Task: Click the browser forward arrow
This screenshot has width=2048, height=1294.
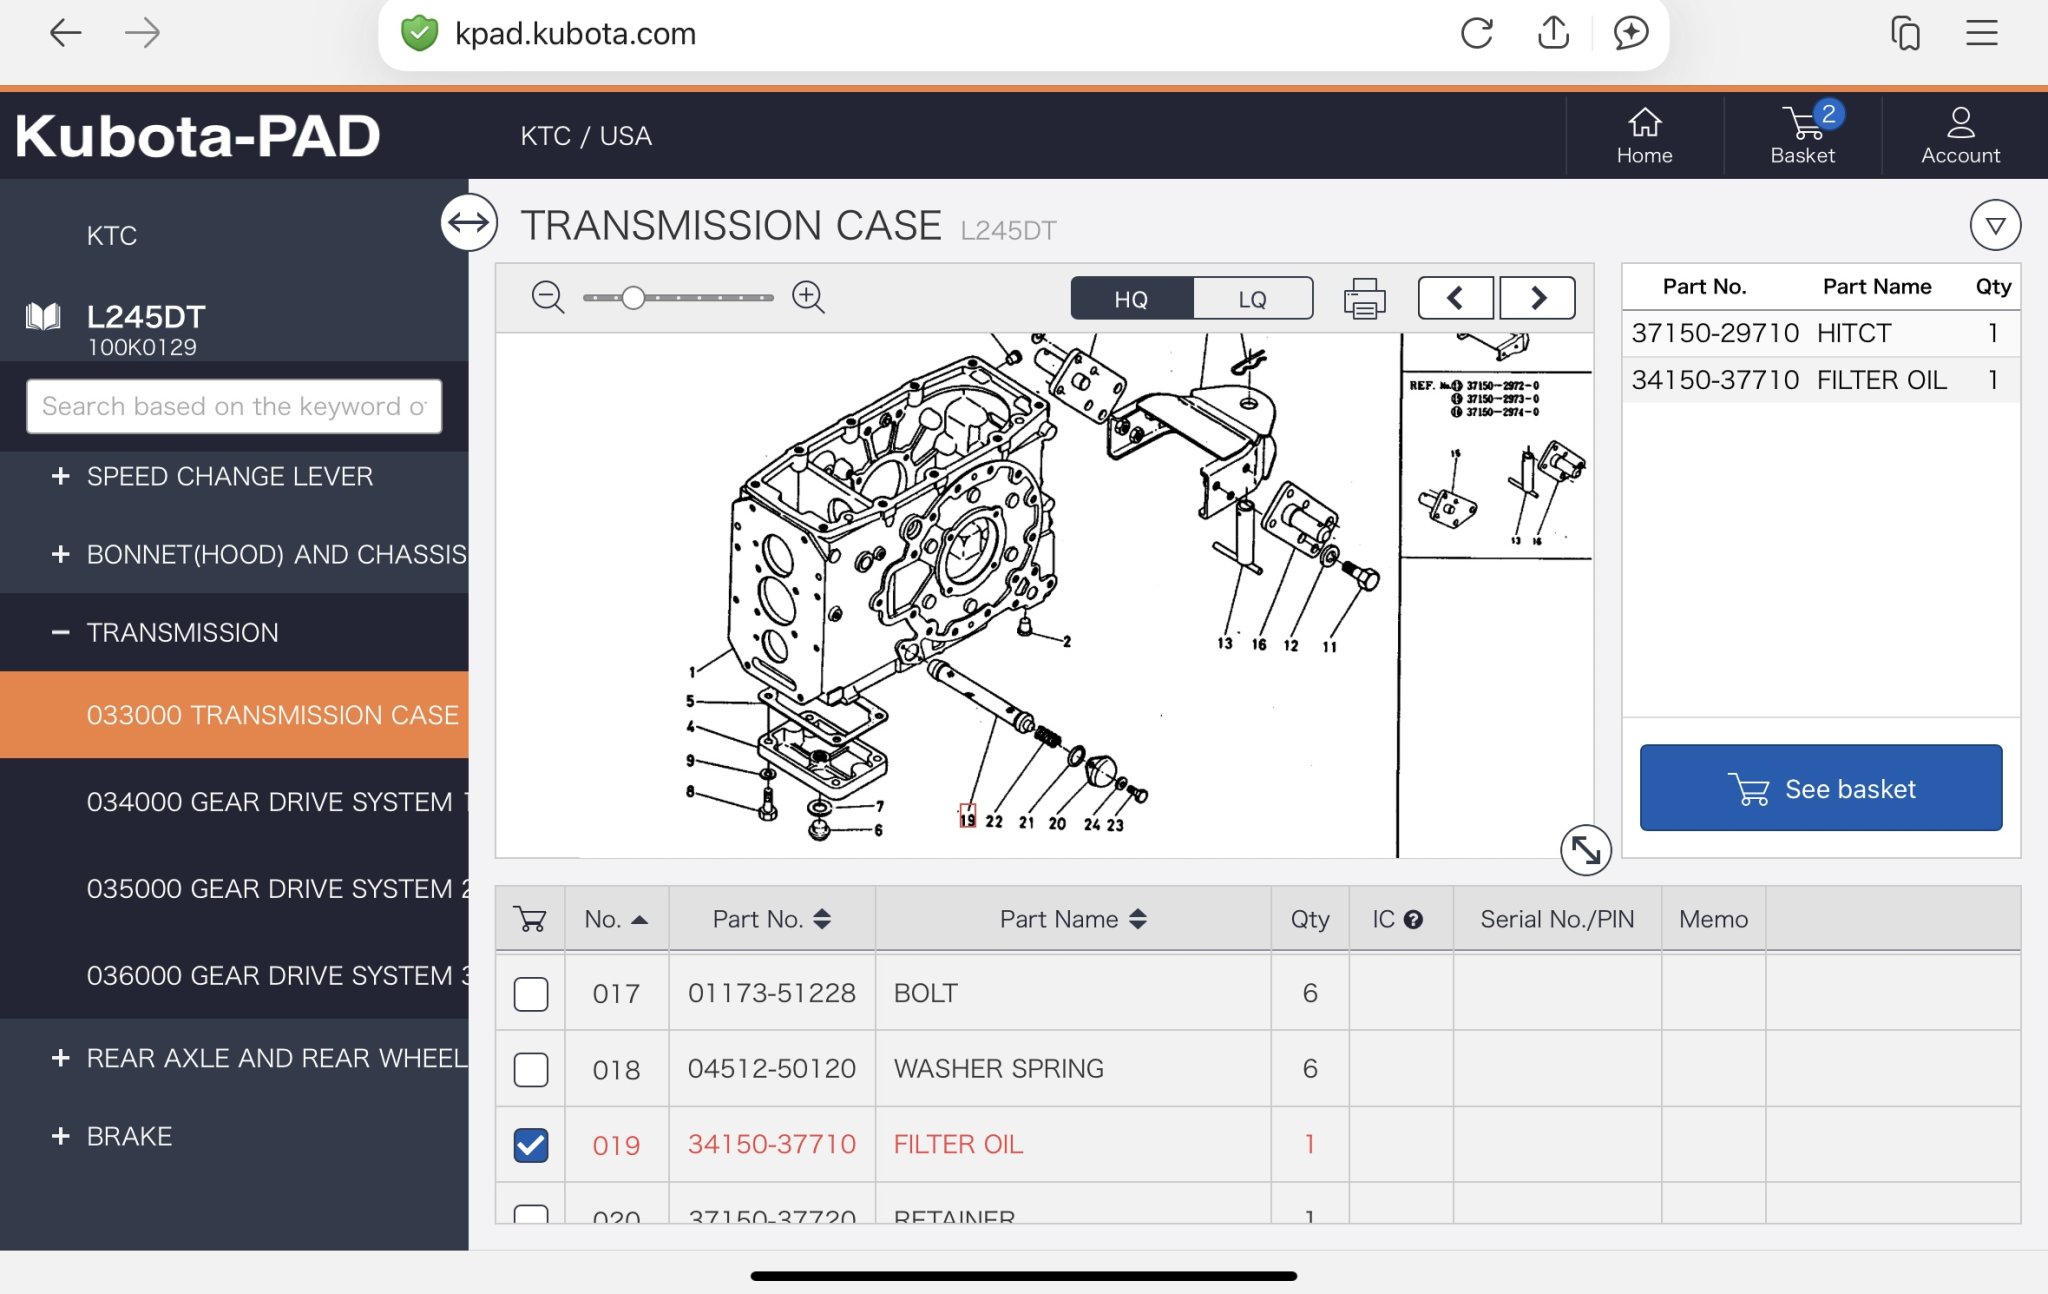Action: tap(143, 33)
